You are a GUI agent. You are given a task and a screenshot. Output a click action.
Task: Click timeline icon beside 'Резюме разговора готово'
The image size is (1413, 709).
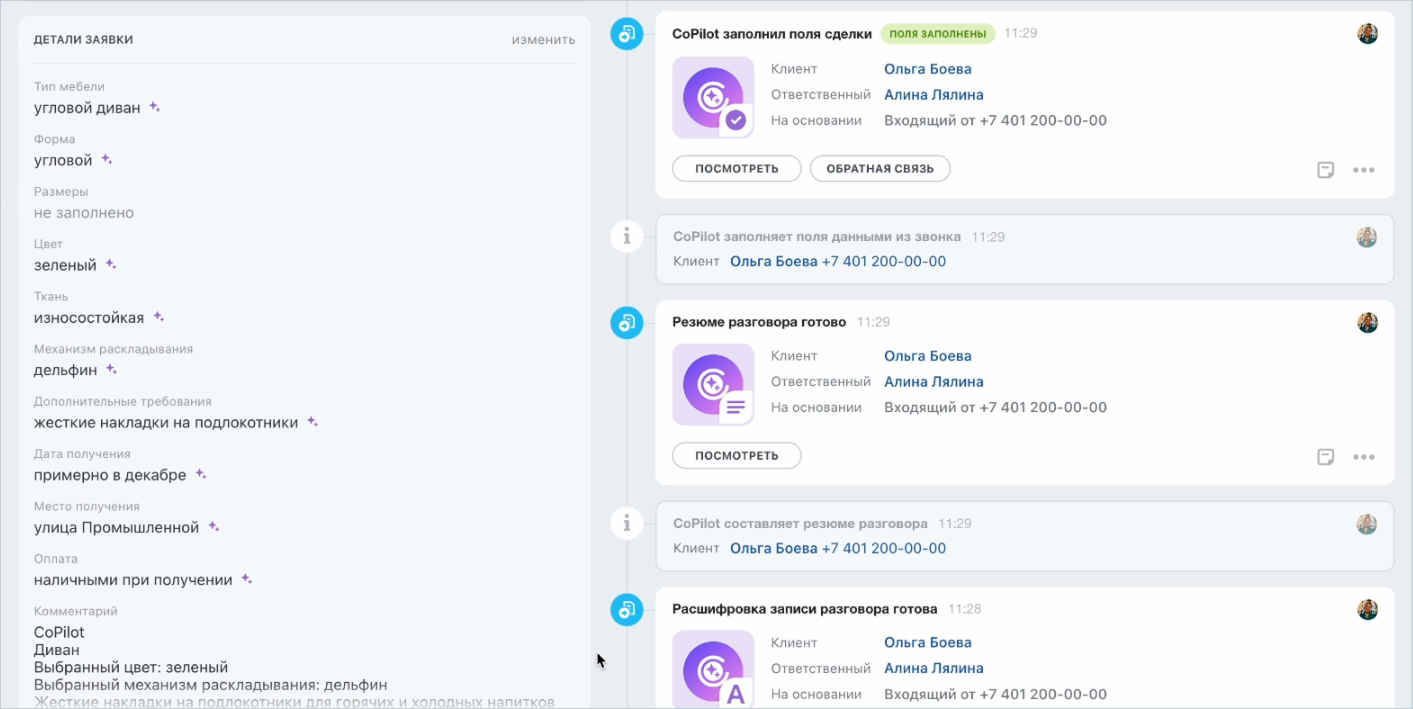(627, 322)
